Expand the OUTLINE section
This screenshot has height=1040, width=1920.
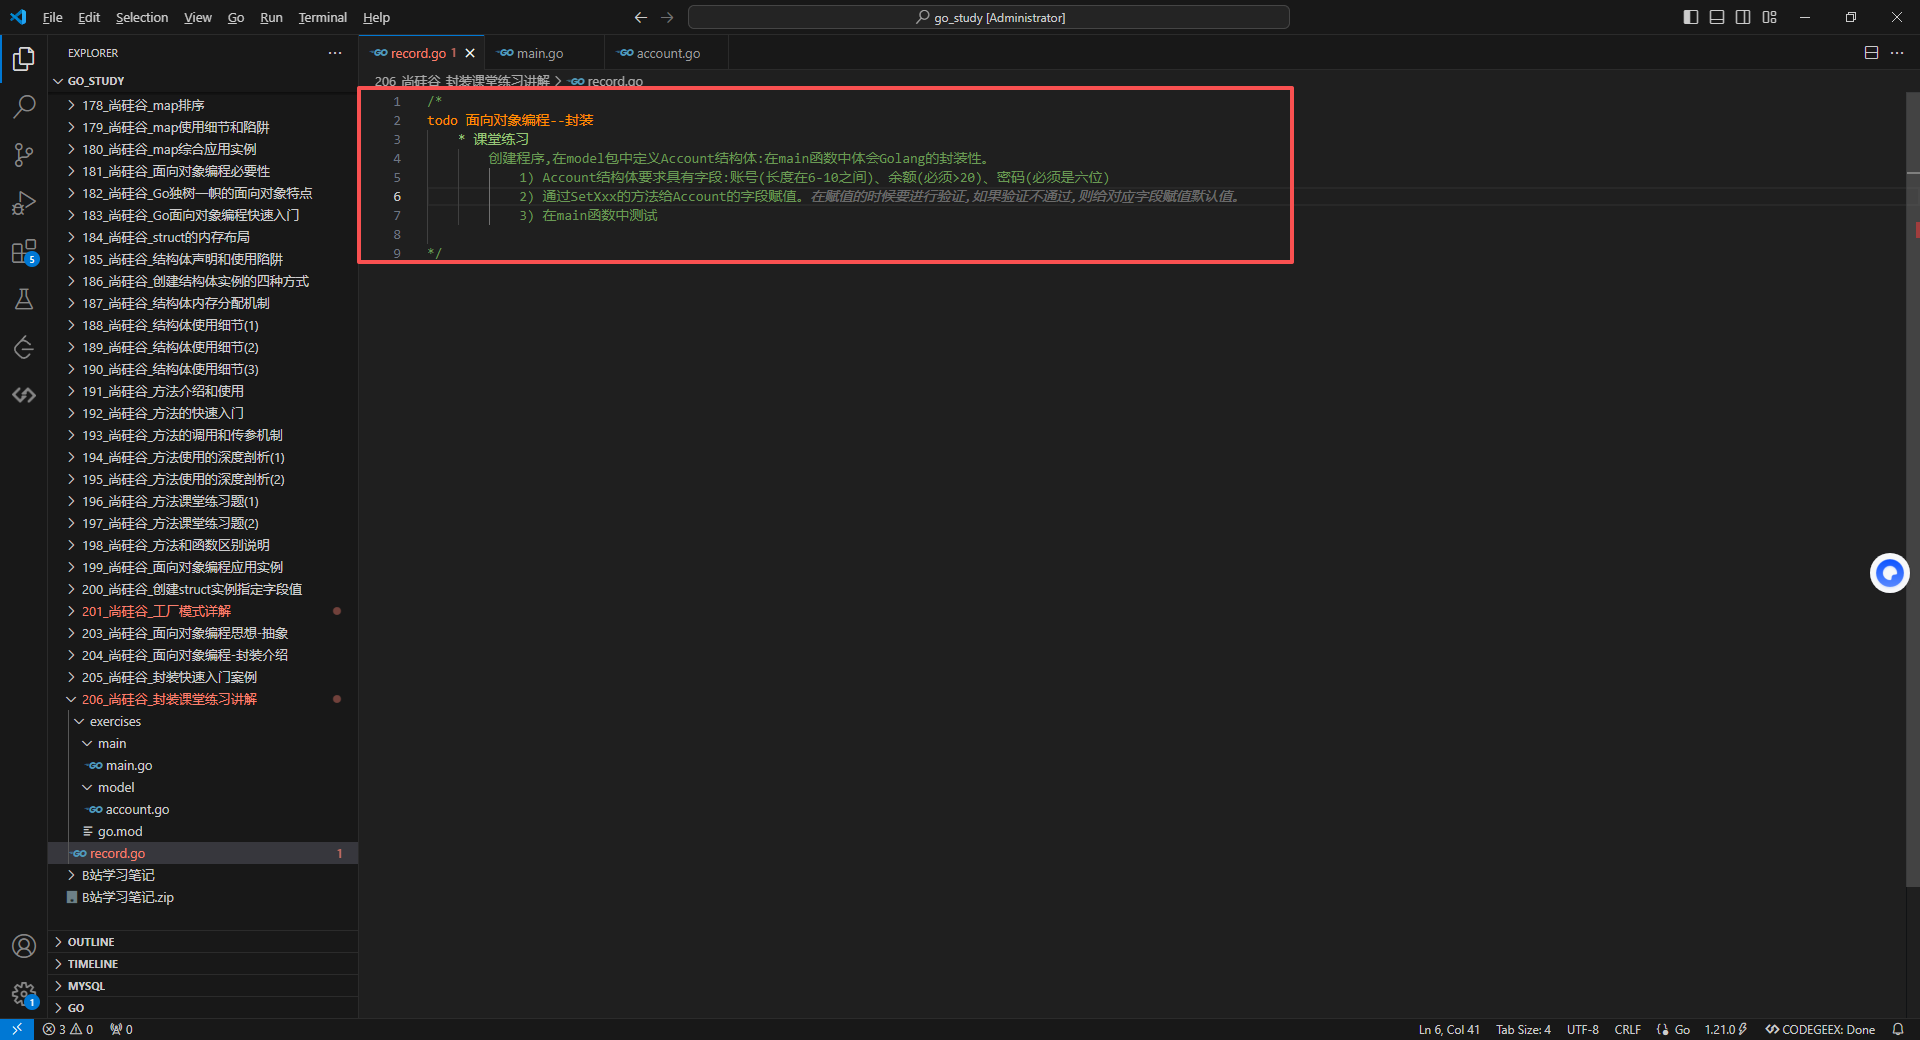[x=203, y=942]
